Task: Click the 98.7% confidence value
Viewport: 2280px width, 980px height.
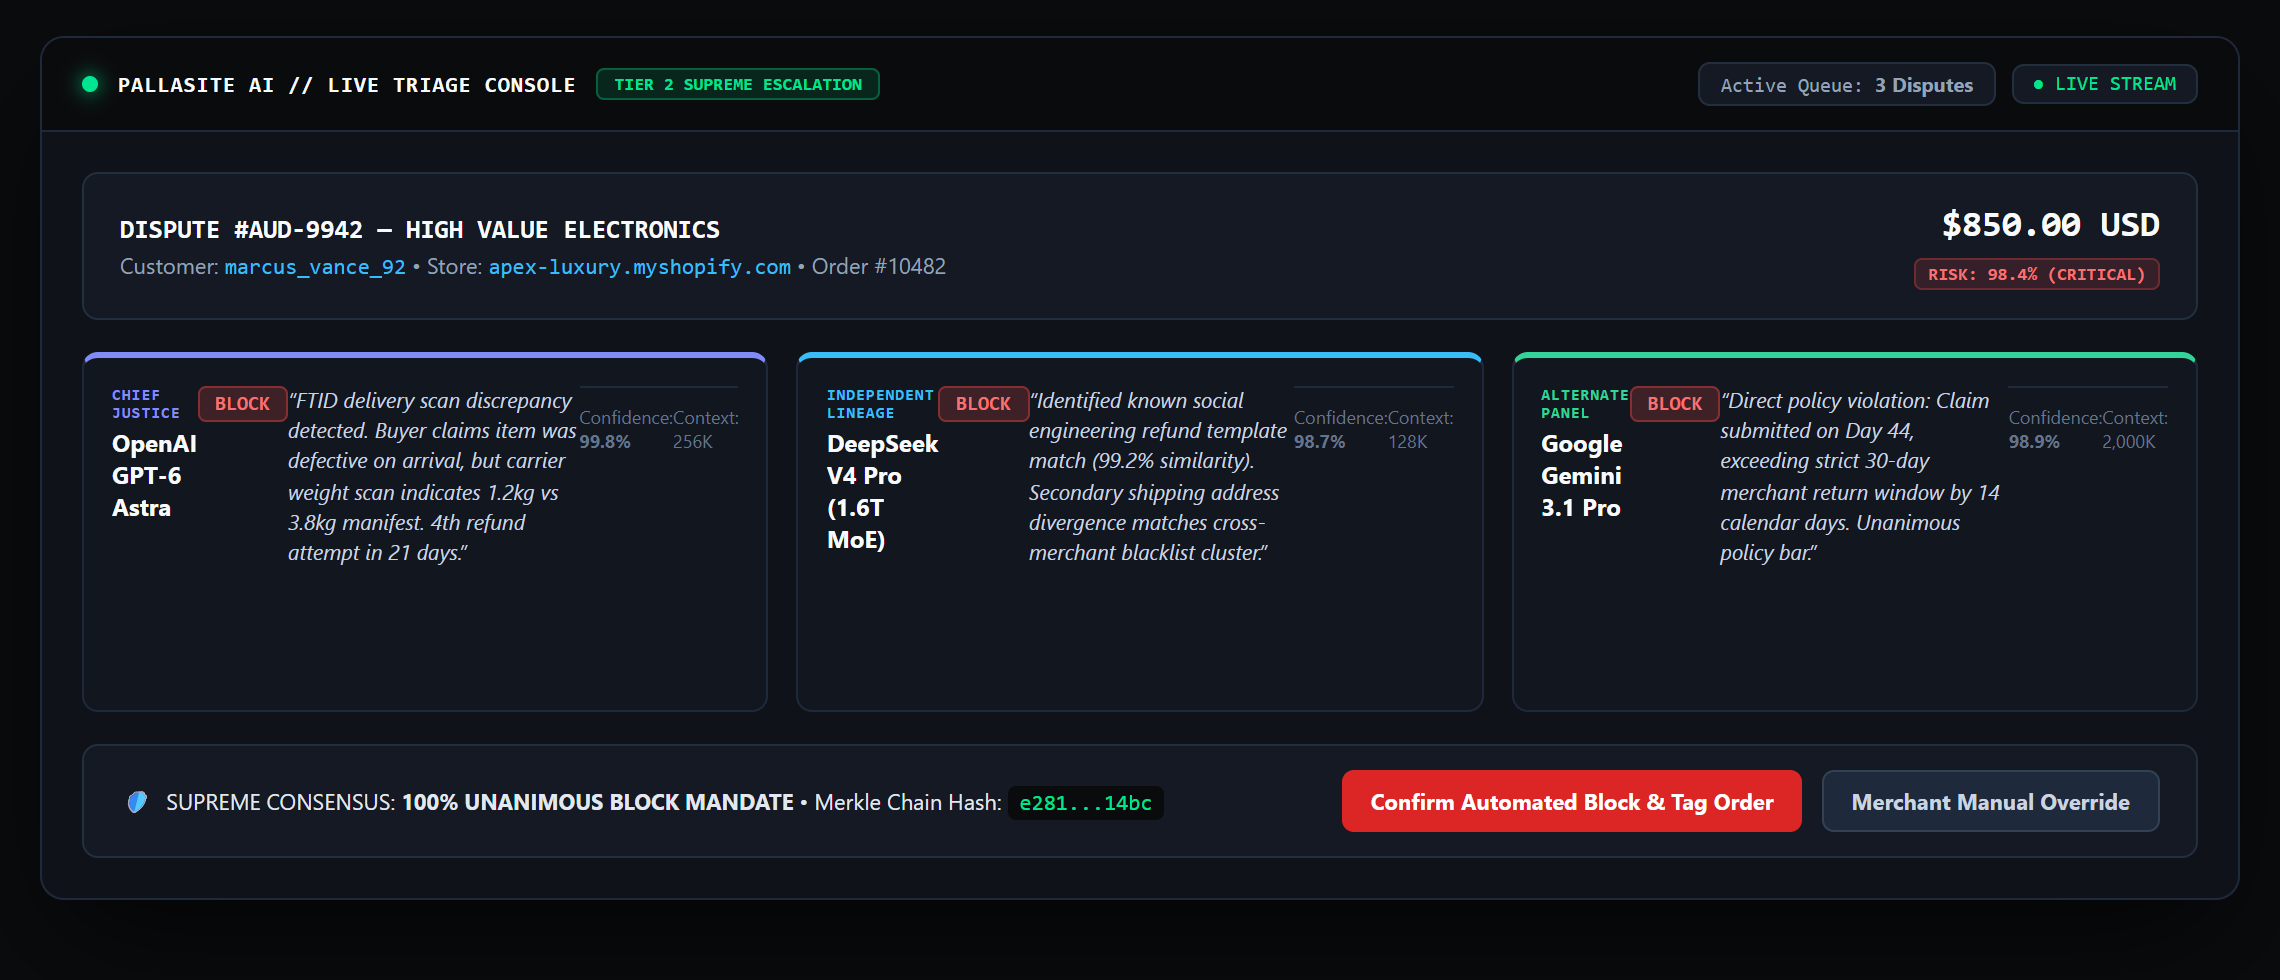Action: click(x=1319, y=442)
